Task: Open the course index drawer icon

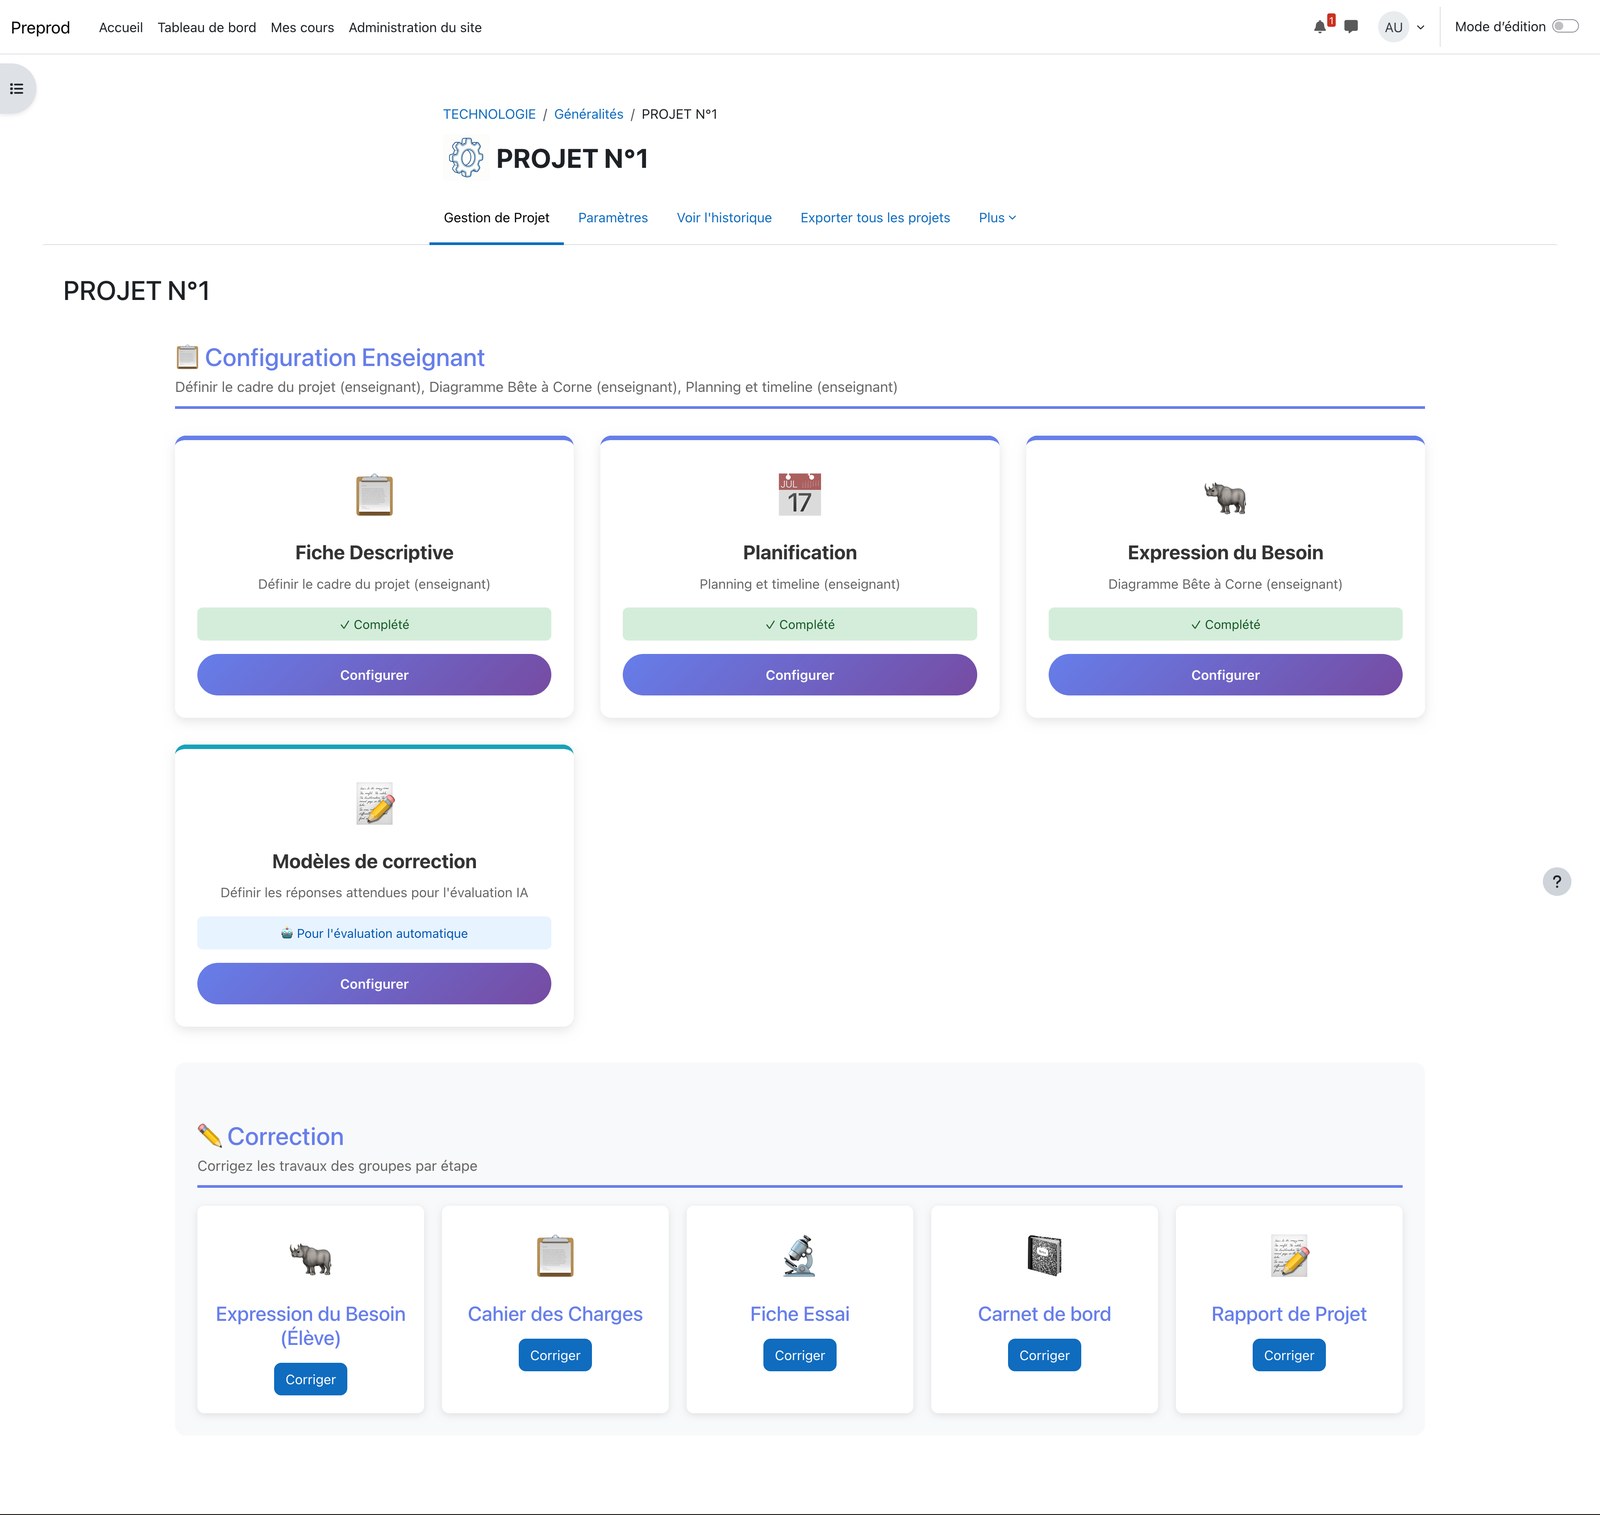Action: pos(16,89)
